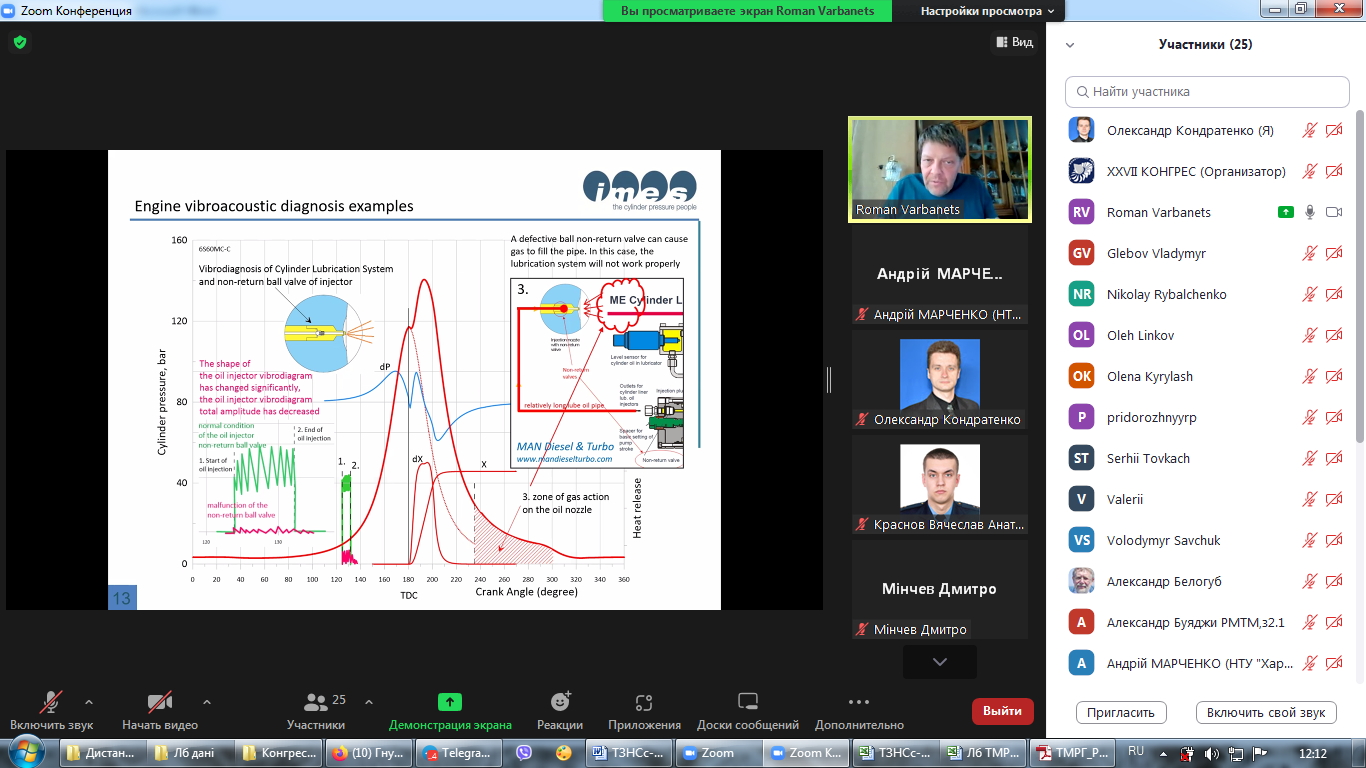The image size is (1366, 768).
Task: Open Настройки просмотра dropdown
Action: coord(987,11)
